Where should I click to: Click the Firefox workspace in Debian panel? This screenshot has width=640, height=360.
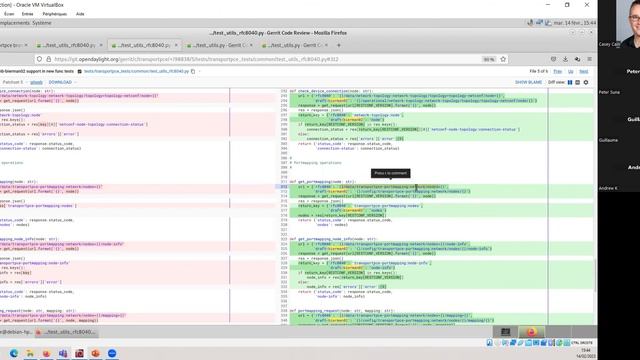click(531, 332)
